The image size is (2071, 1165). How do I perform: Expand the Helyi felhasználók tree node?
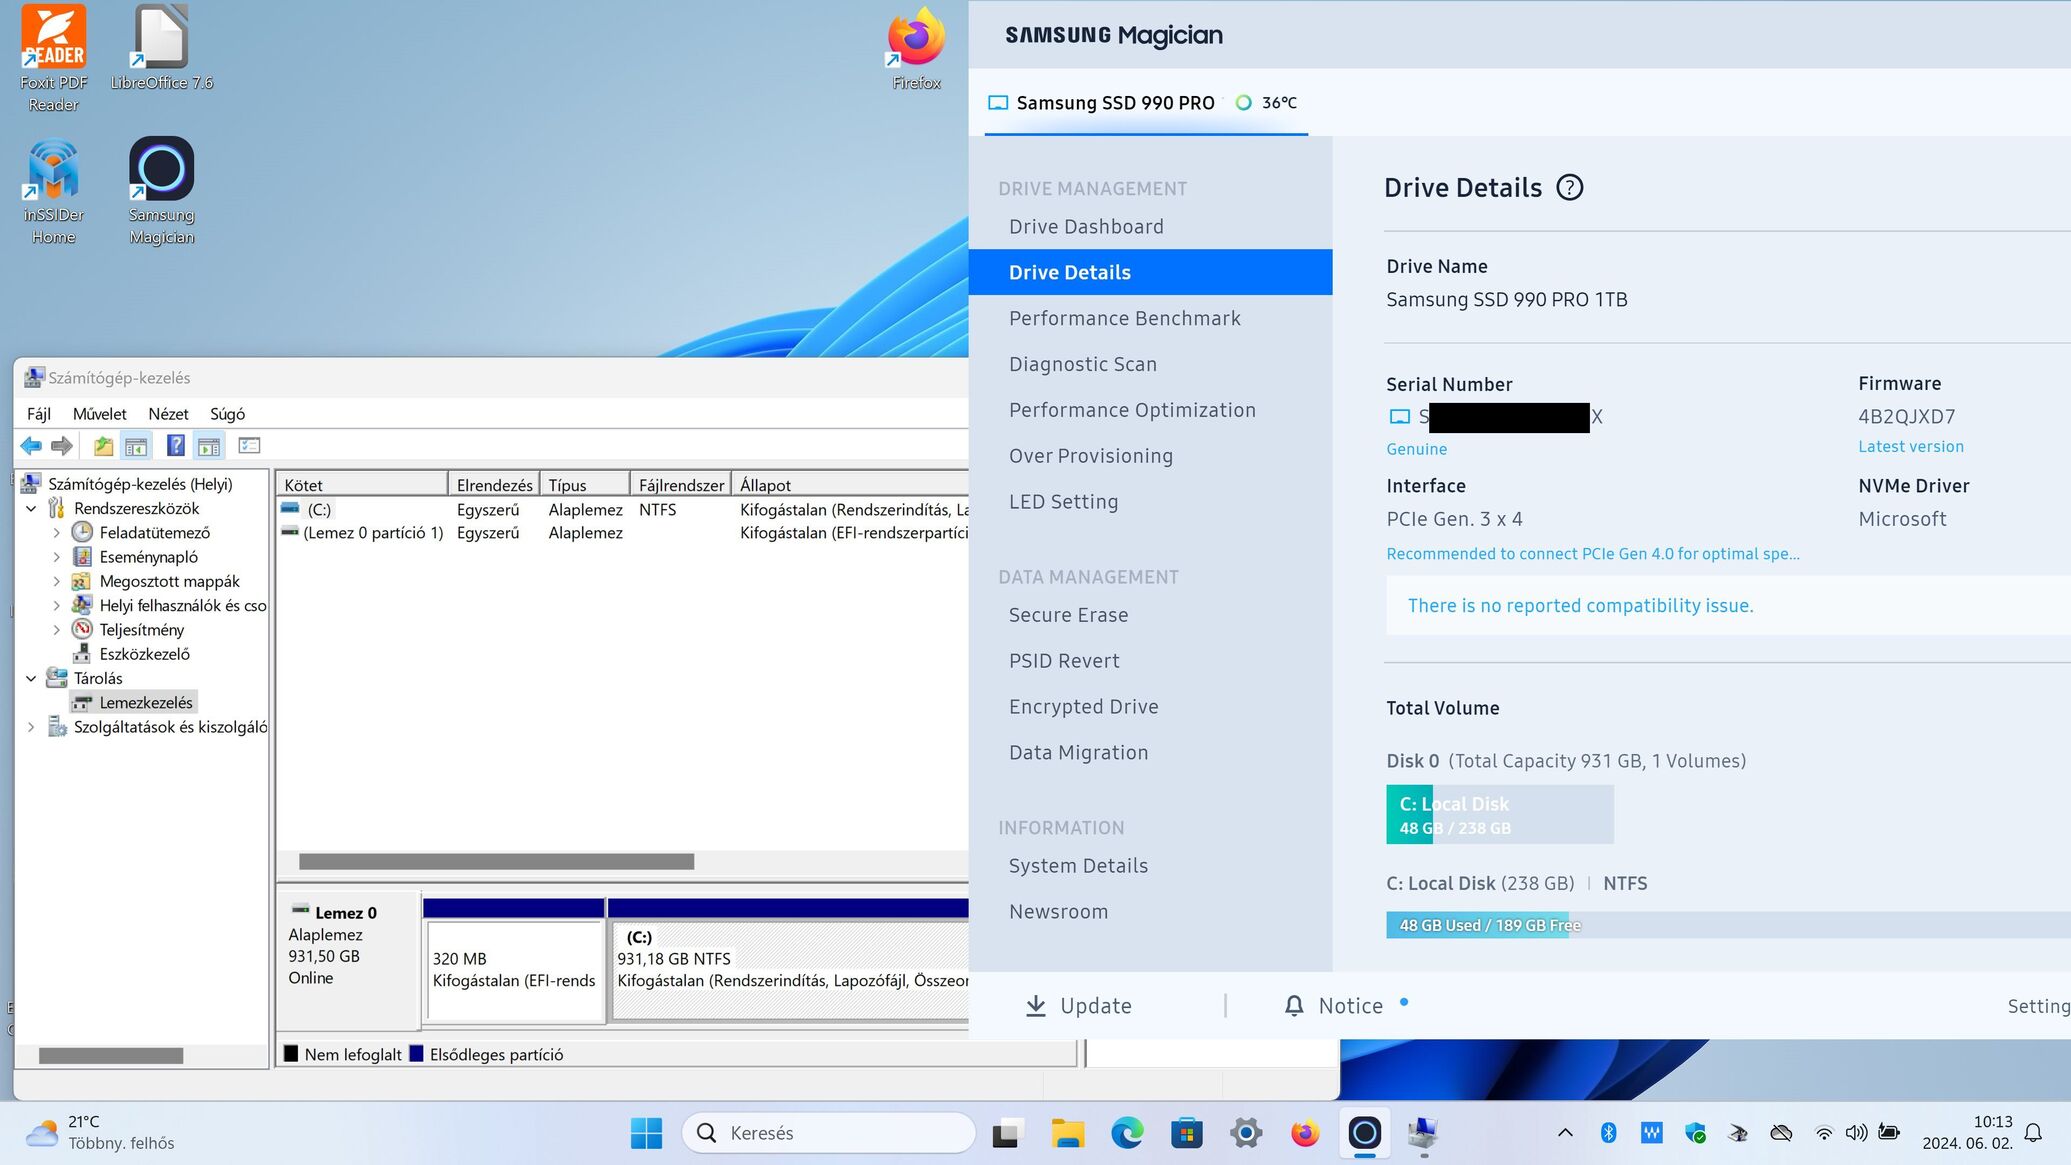[x=56, y=605]
